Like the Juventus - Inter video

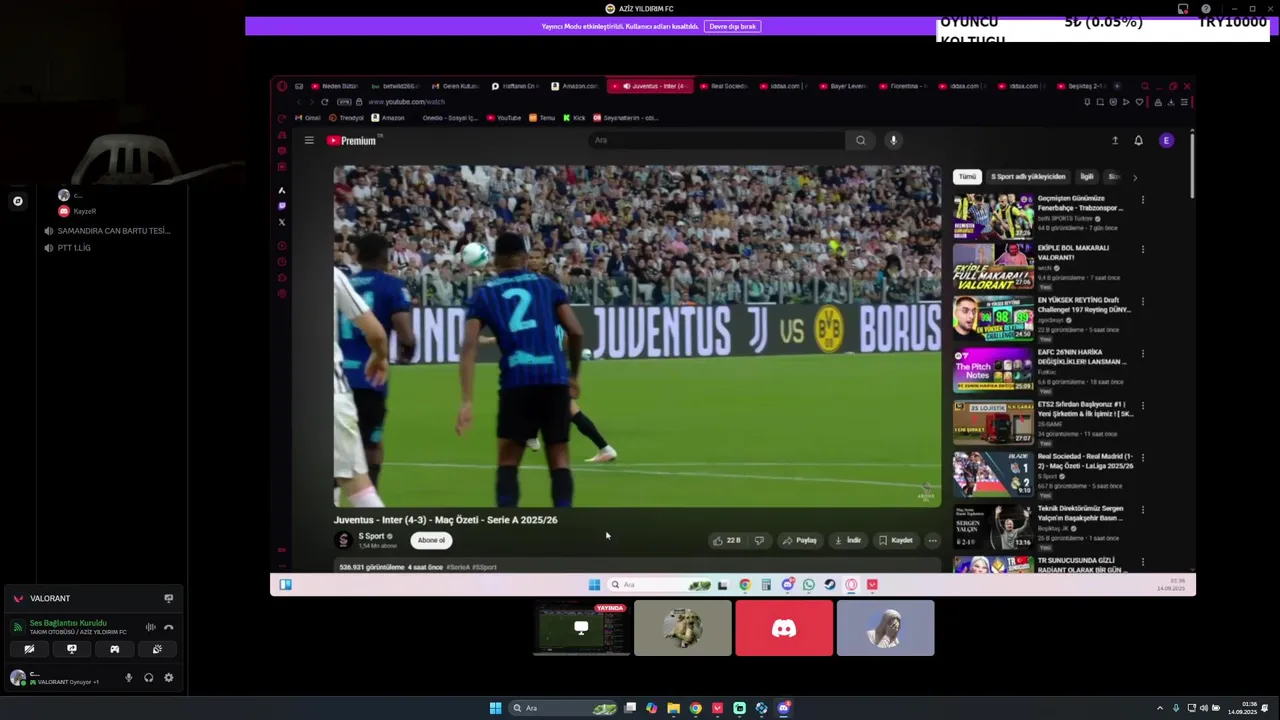pyautogui.click(x=727, y=540)
